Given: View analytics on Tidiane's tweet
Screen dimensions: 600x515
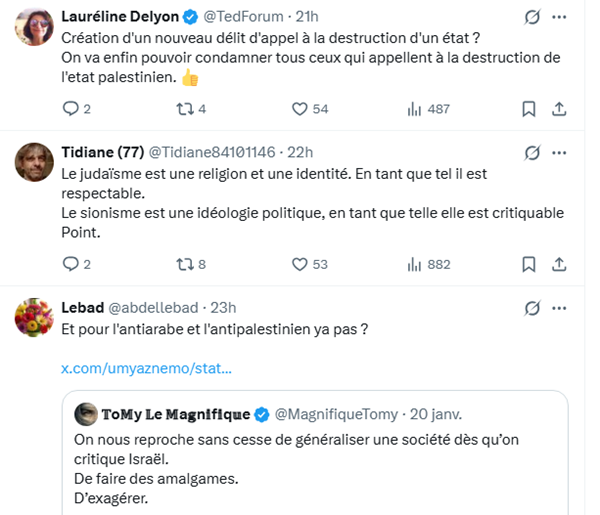Looking at the screenshot, I should 413,264.
